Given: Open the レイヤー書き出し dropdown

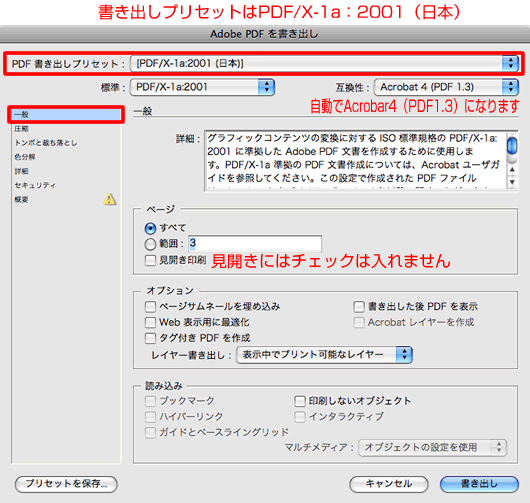Looking at the screenshot, I should pyautogui.click(x=324, y=355).
